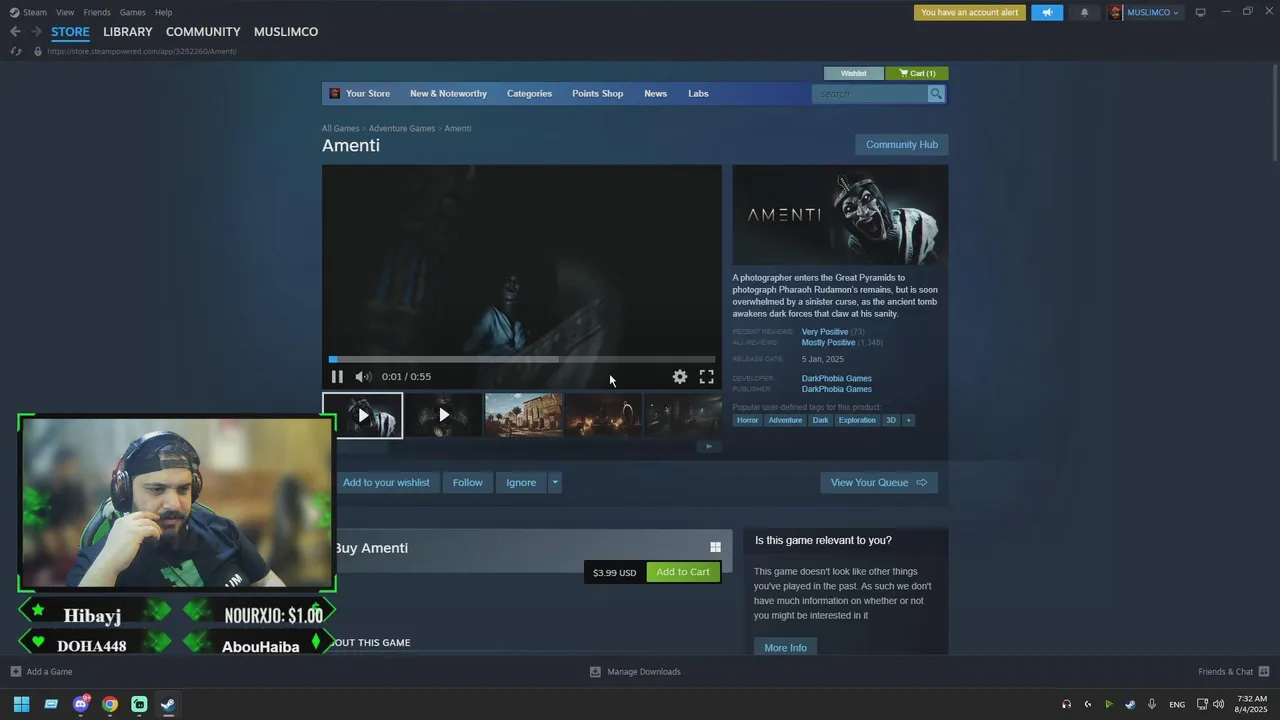
Task: Open DarkPhobia Games developer link
Action: [836, 378]
